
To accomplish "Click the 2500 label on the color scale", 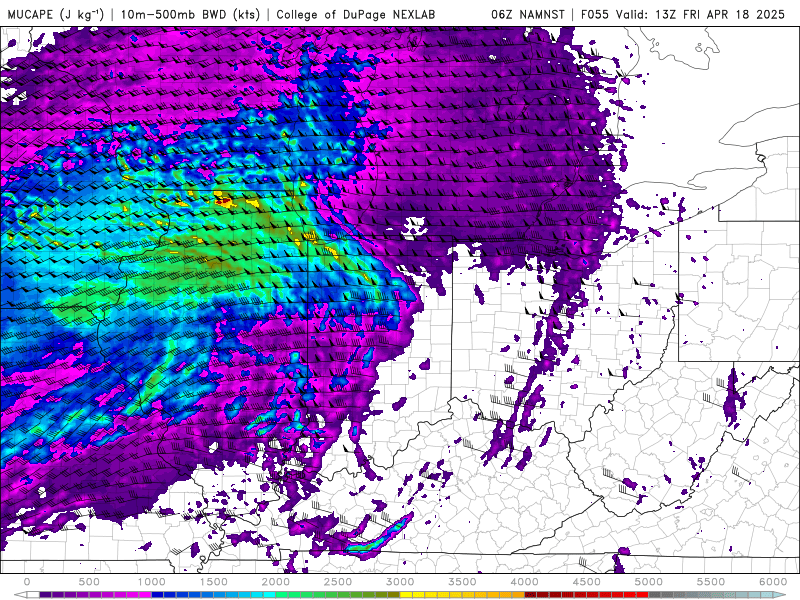I will point(338,582).
